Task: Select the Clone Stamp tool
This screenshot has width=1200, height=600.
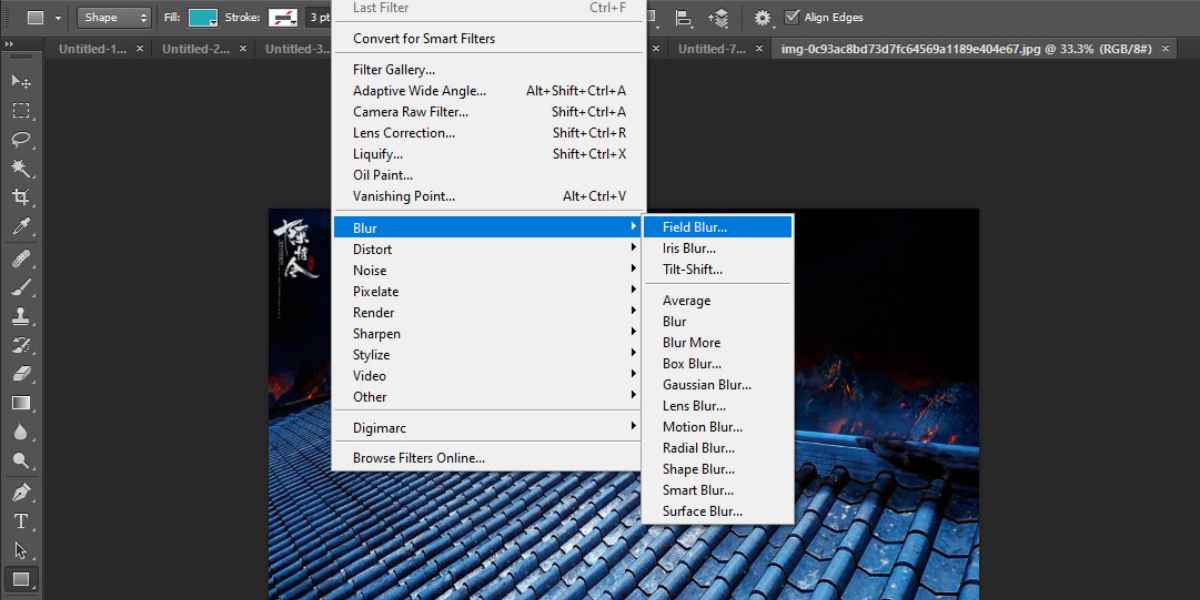Action: coord(21,316)
